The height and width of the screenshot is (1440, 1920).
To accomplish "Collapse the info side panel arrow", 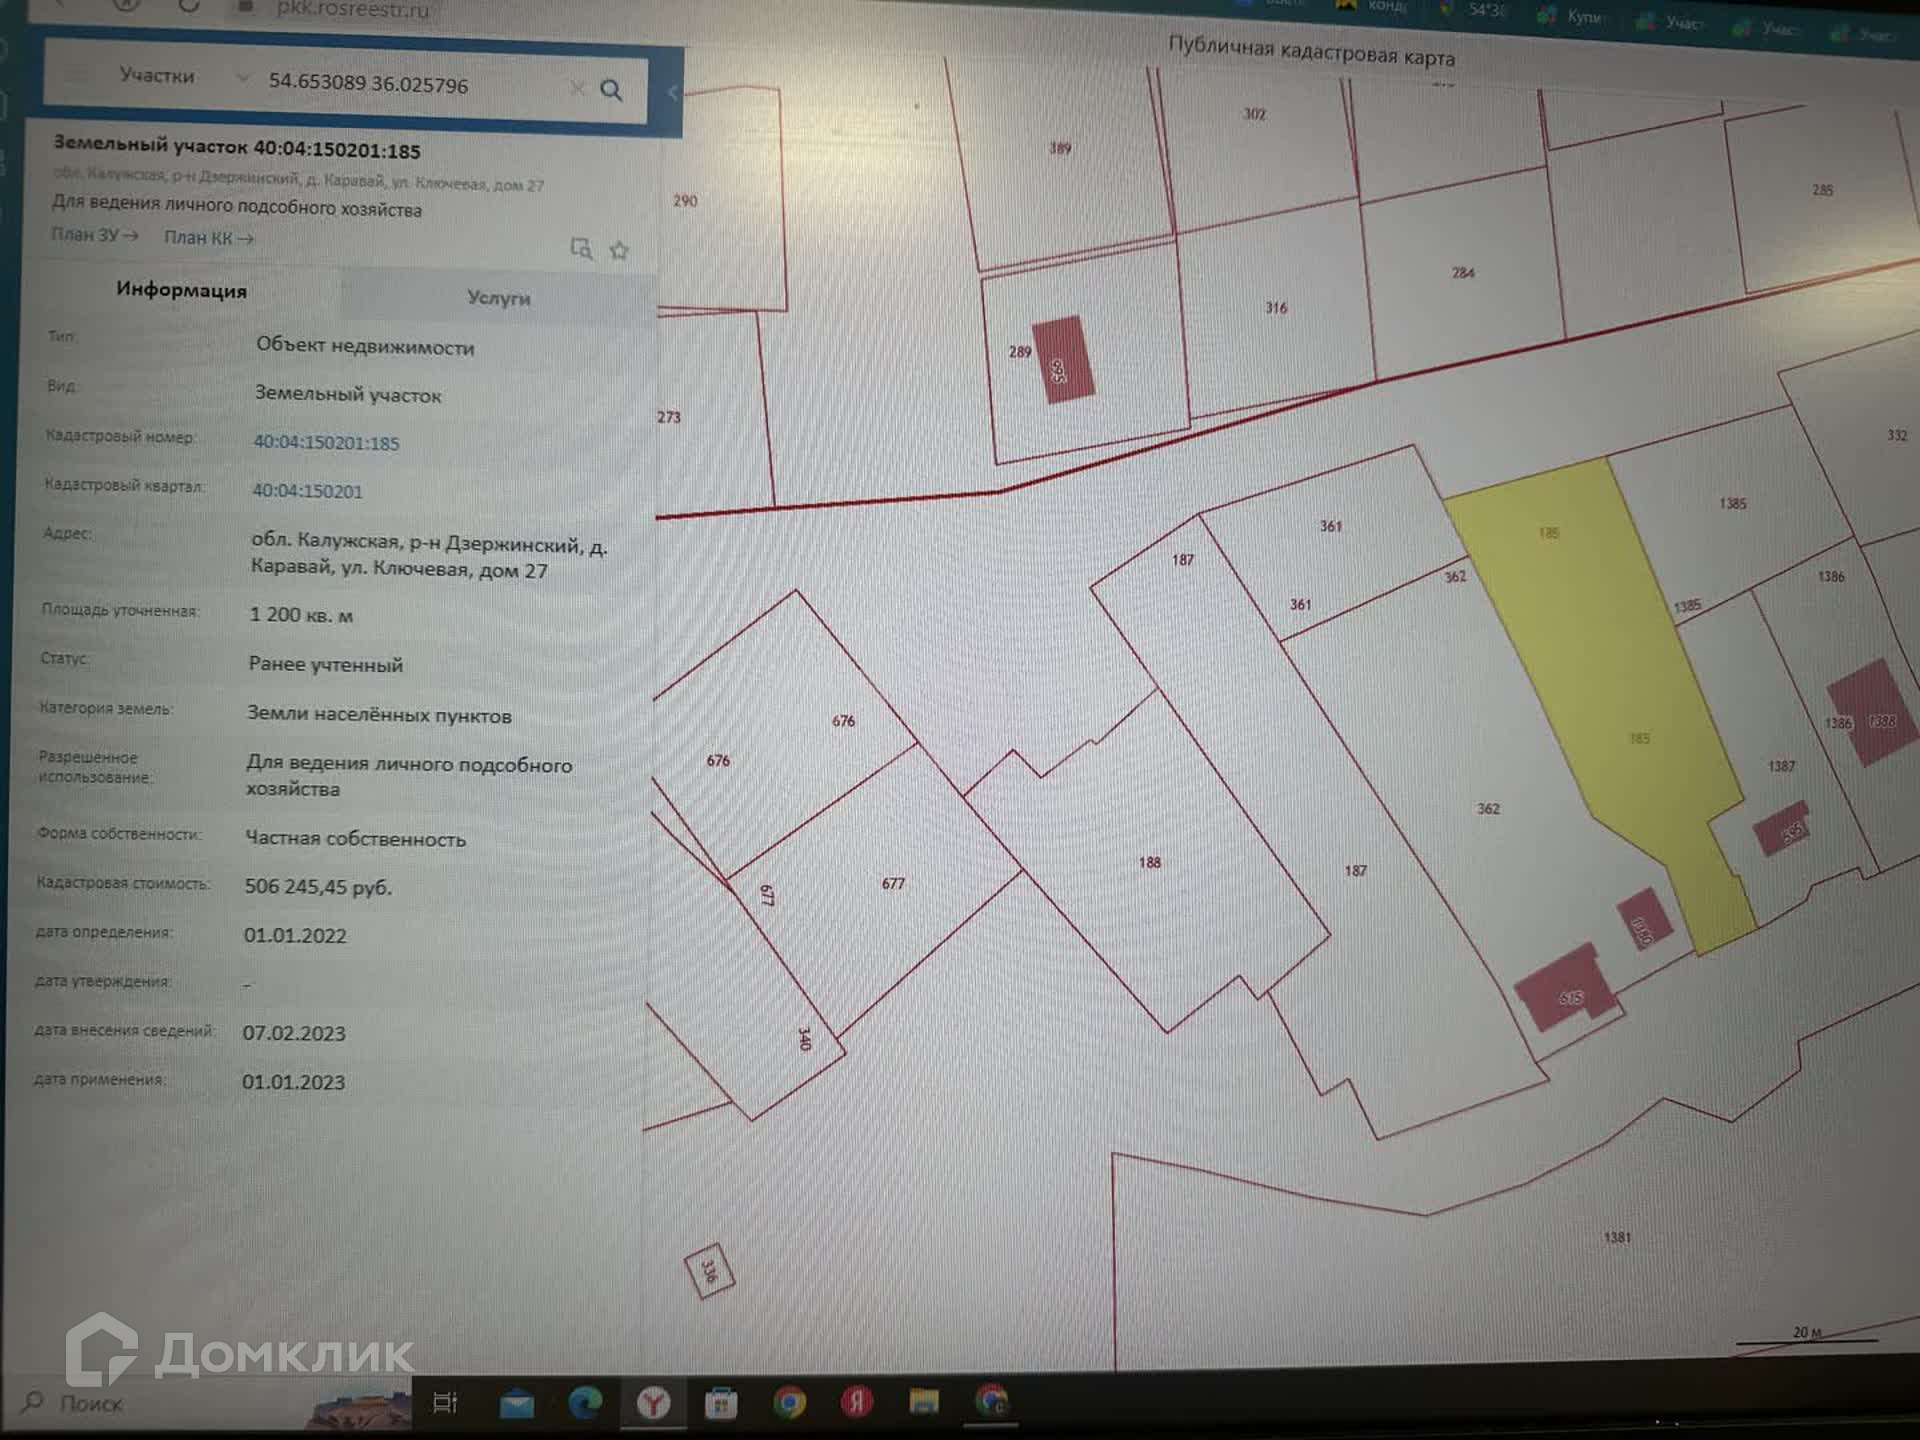I will click(x=673, y=93).
